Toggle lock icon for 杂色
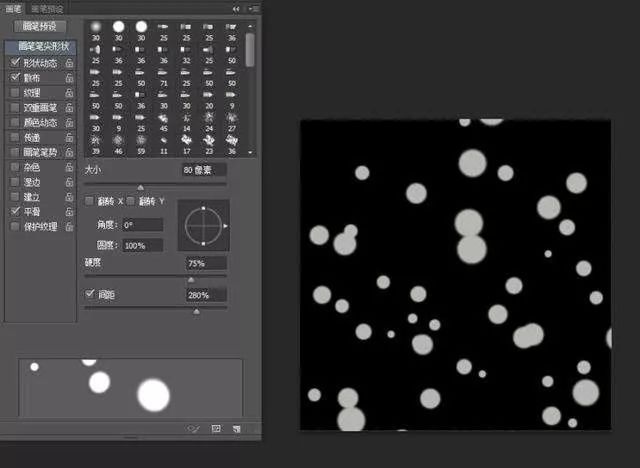640x468 pixels. click(x=69, y=167)
